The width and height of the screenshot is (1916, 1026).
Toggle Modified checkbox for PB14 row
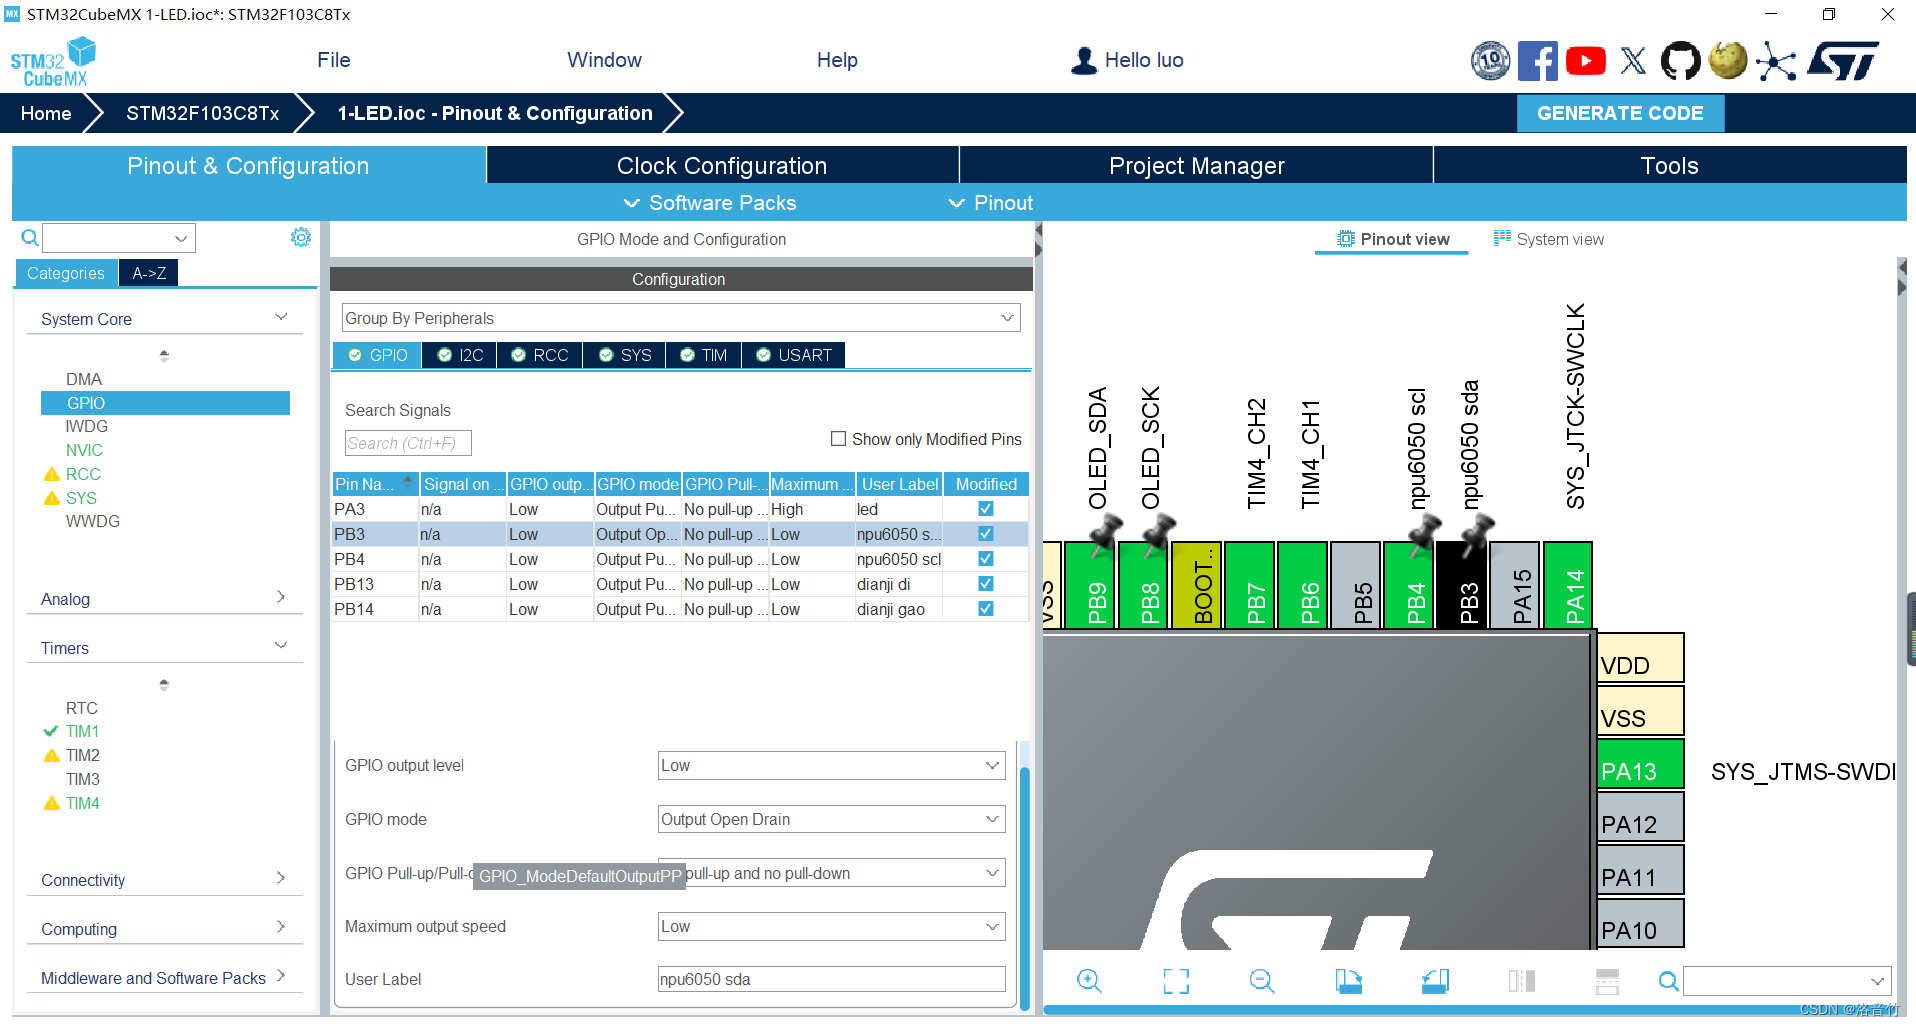[985, 609]
